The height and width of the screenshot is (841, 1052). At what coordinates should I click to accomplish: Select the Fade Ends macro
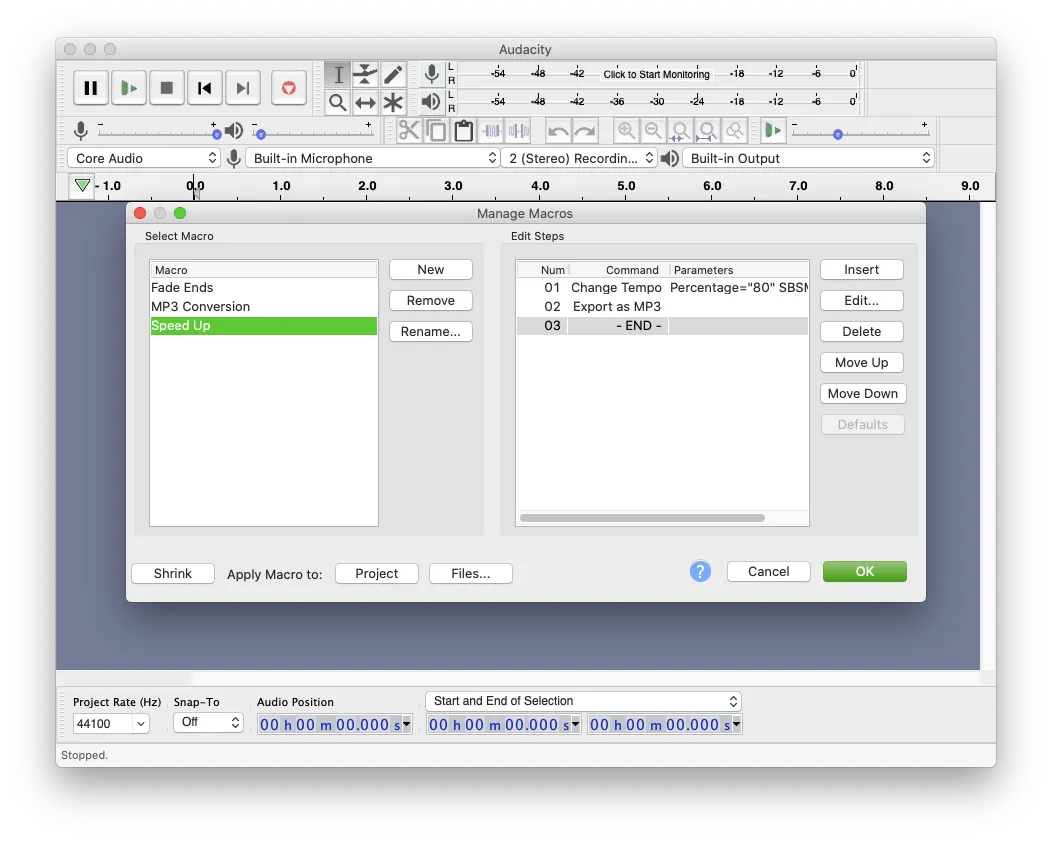coord(183,287)
